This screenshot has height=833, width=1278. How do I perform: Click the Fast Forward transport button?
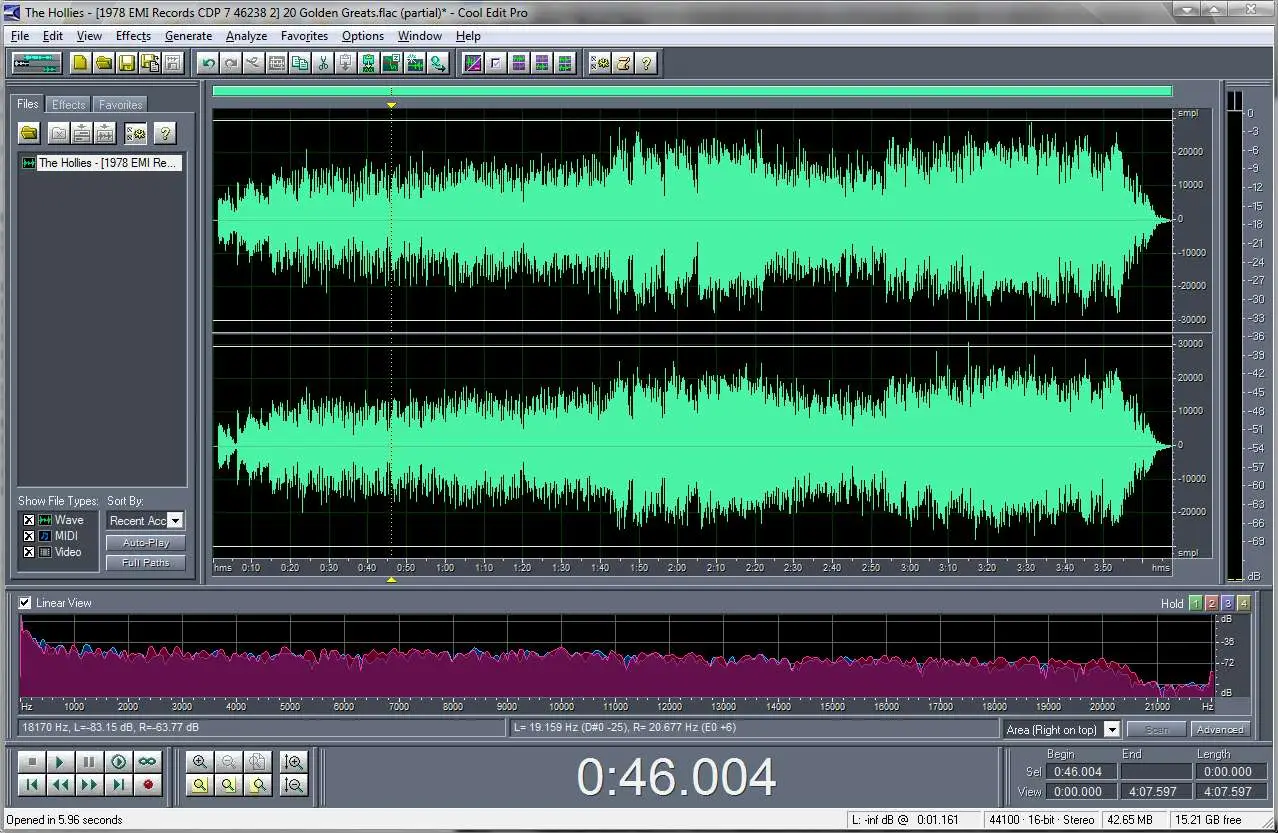(89, 785)
